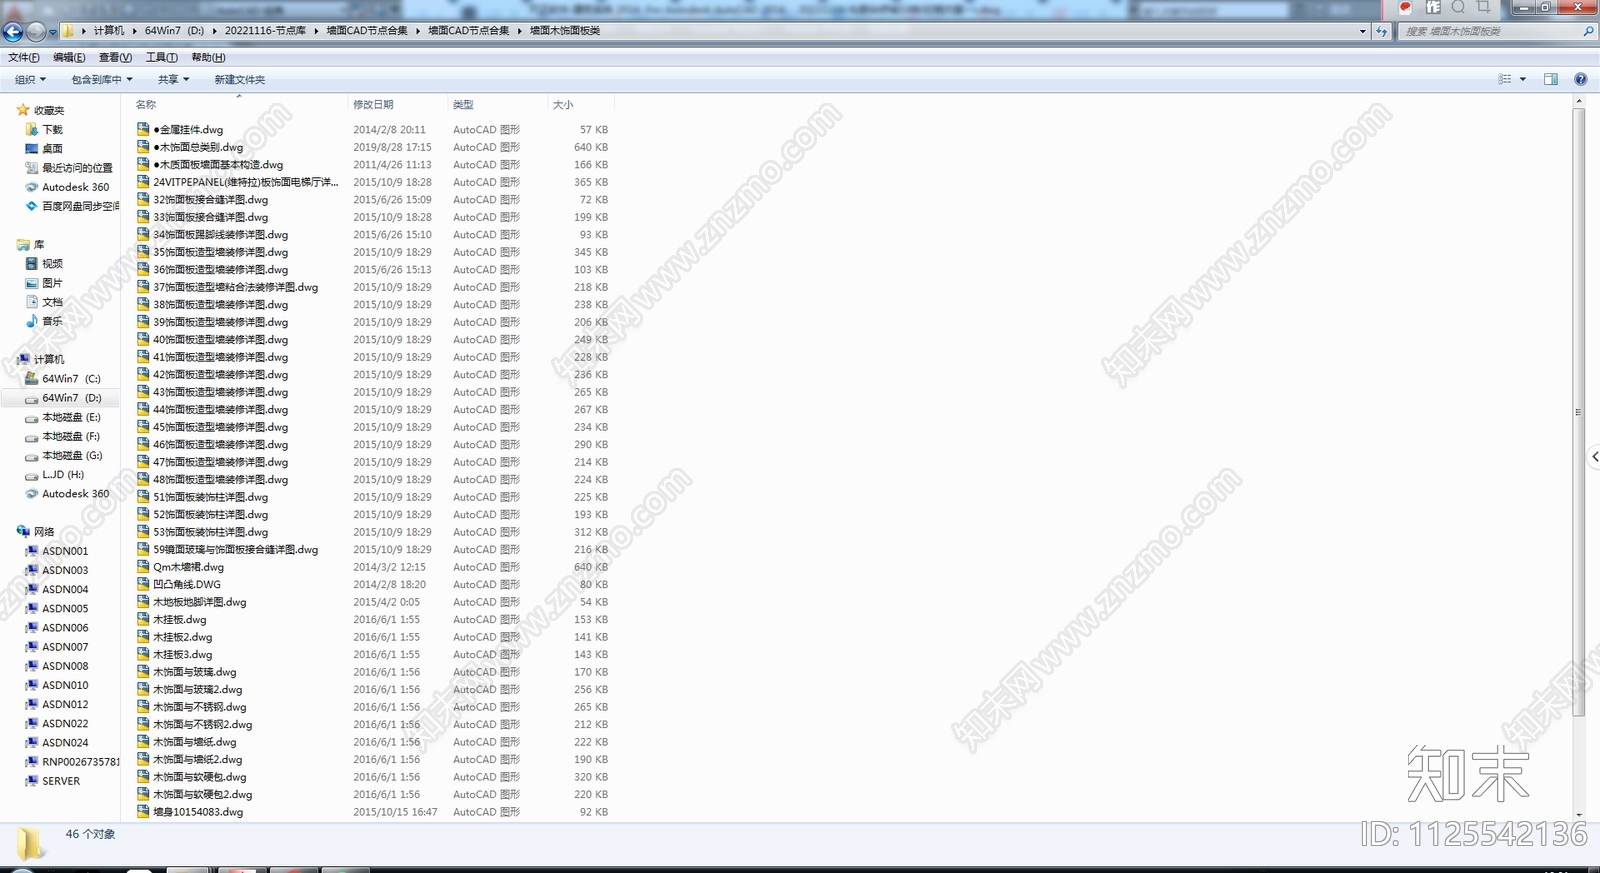Select 本地磁盘 (F:) drive
The image size is (1600, 873).
tap(71, 436)
